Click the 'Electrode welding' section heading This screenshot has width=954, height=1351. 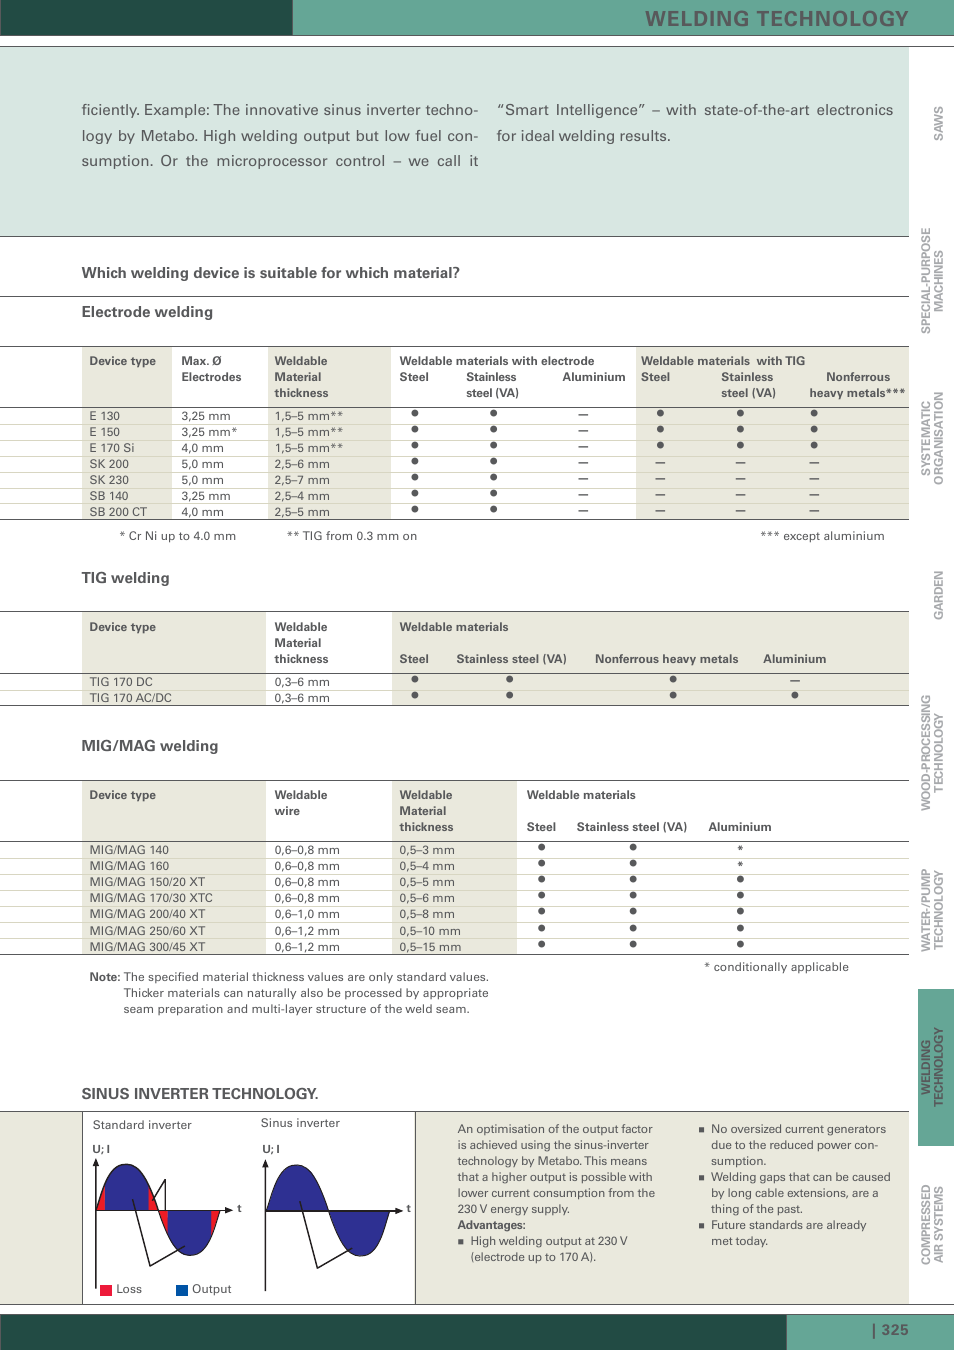coord(147,312)
